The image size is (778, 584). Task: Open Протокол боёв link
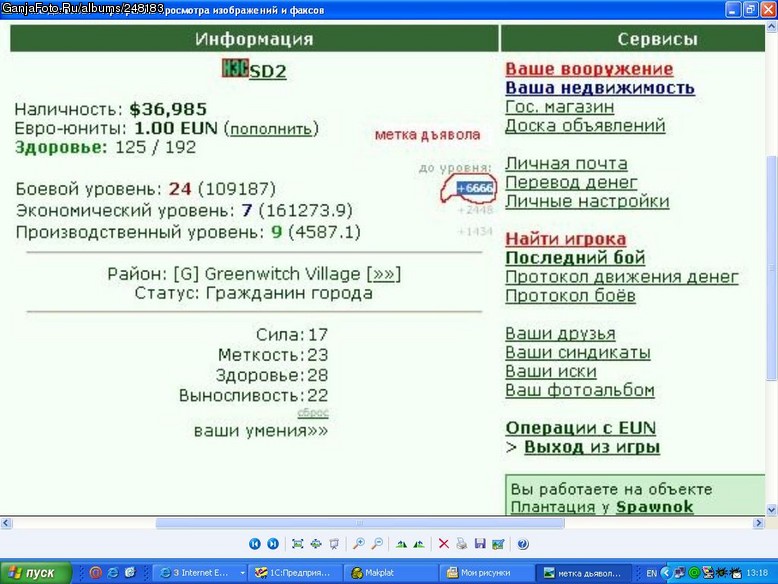[x=570, y=296]
